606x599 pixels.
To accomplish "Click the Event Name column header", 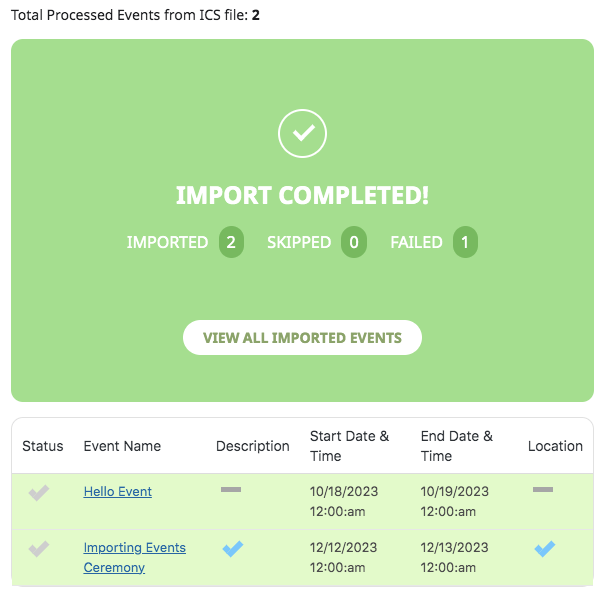I will (122, 446).
